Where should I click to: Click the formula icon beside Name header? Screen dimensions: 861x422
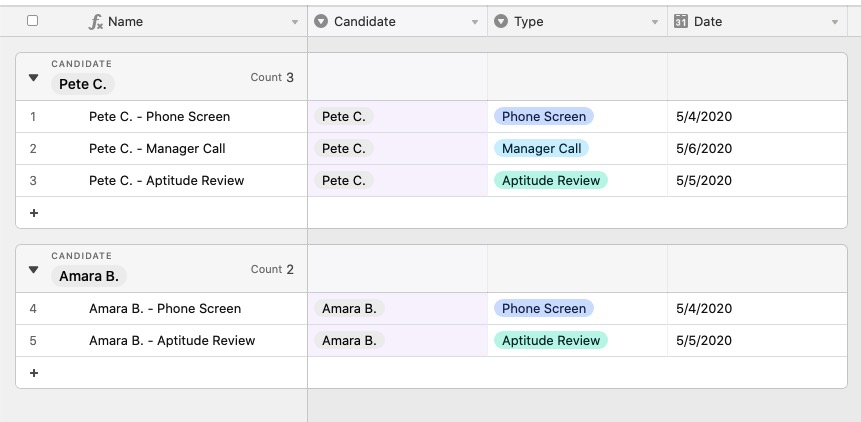96,22
